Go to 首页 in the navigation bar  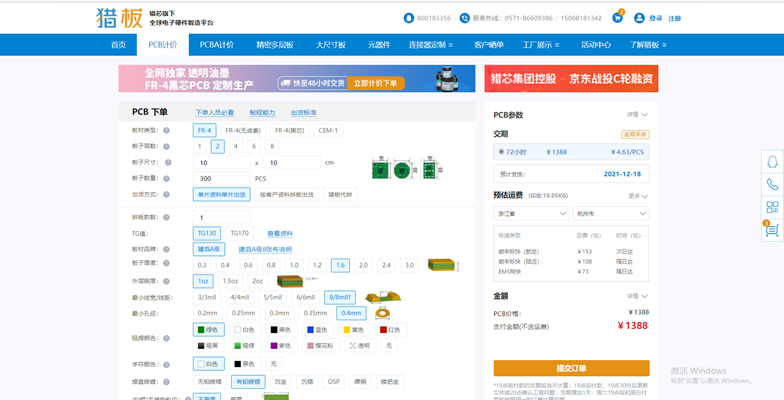point(118,45)
